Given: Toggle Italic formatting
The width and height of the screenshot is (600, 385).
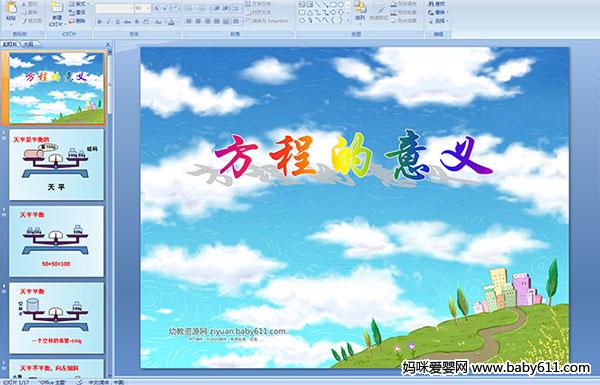Looking at the screenshot, I should 108,22.
